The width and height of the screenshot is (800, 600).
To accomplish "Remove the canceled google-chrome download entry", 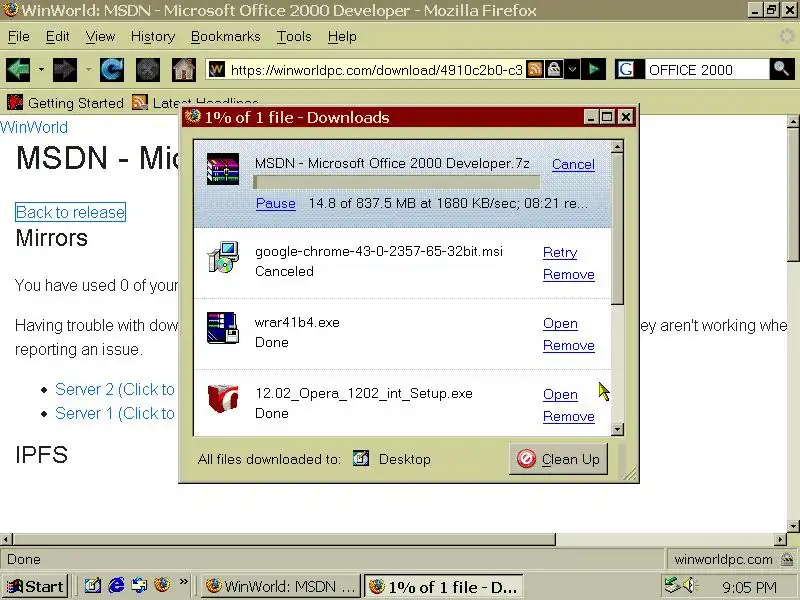I will [x=568, y=274].
